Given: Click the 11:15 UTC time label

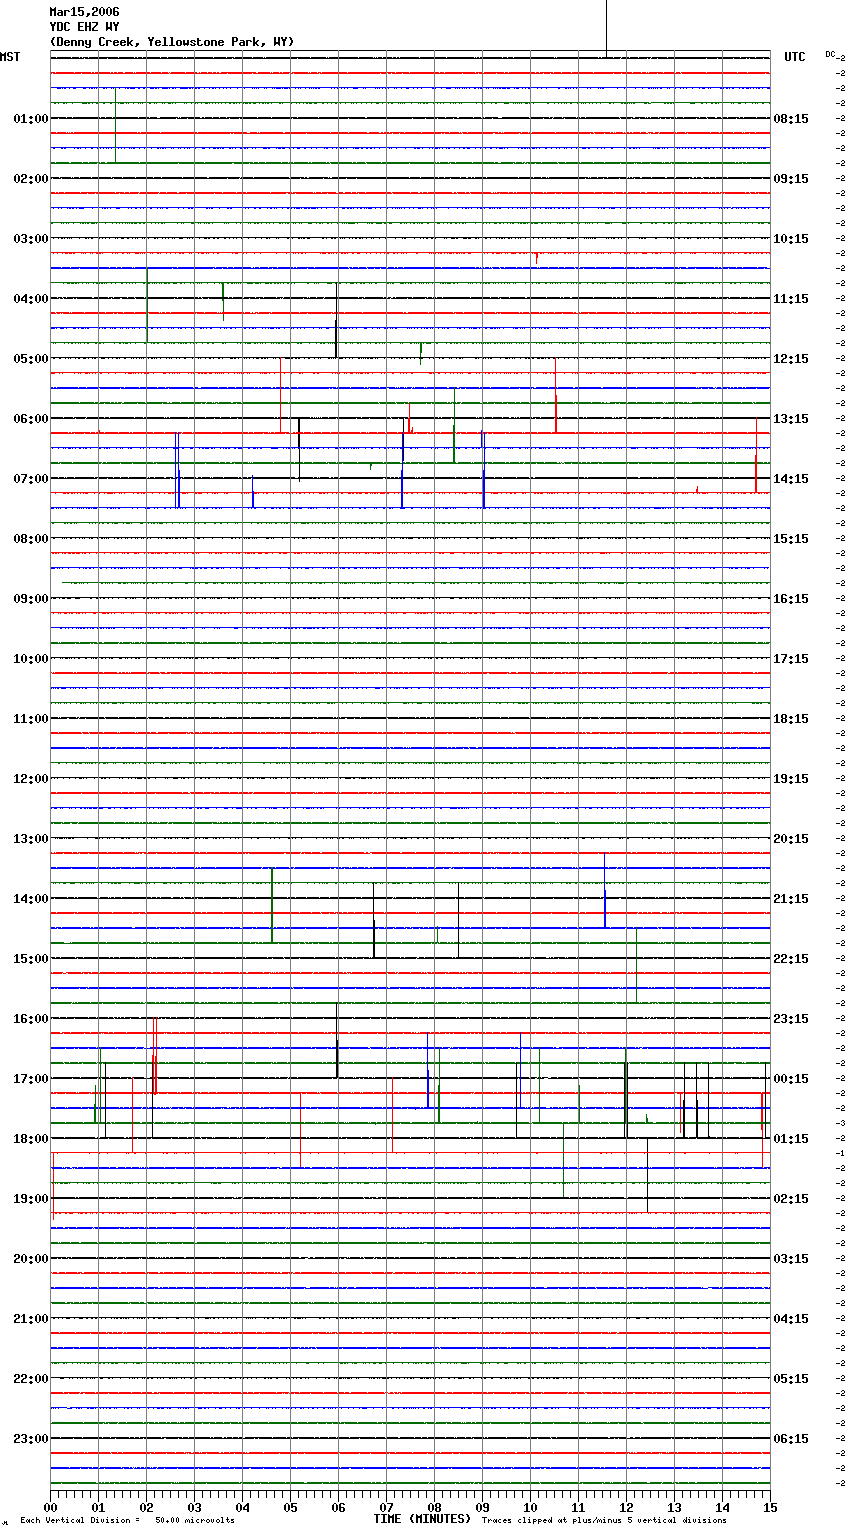Looking at the screenshot, I should [x=791, y=299].
